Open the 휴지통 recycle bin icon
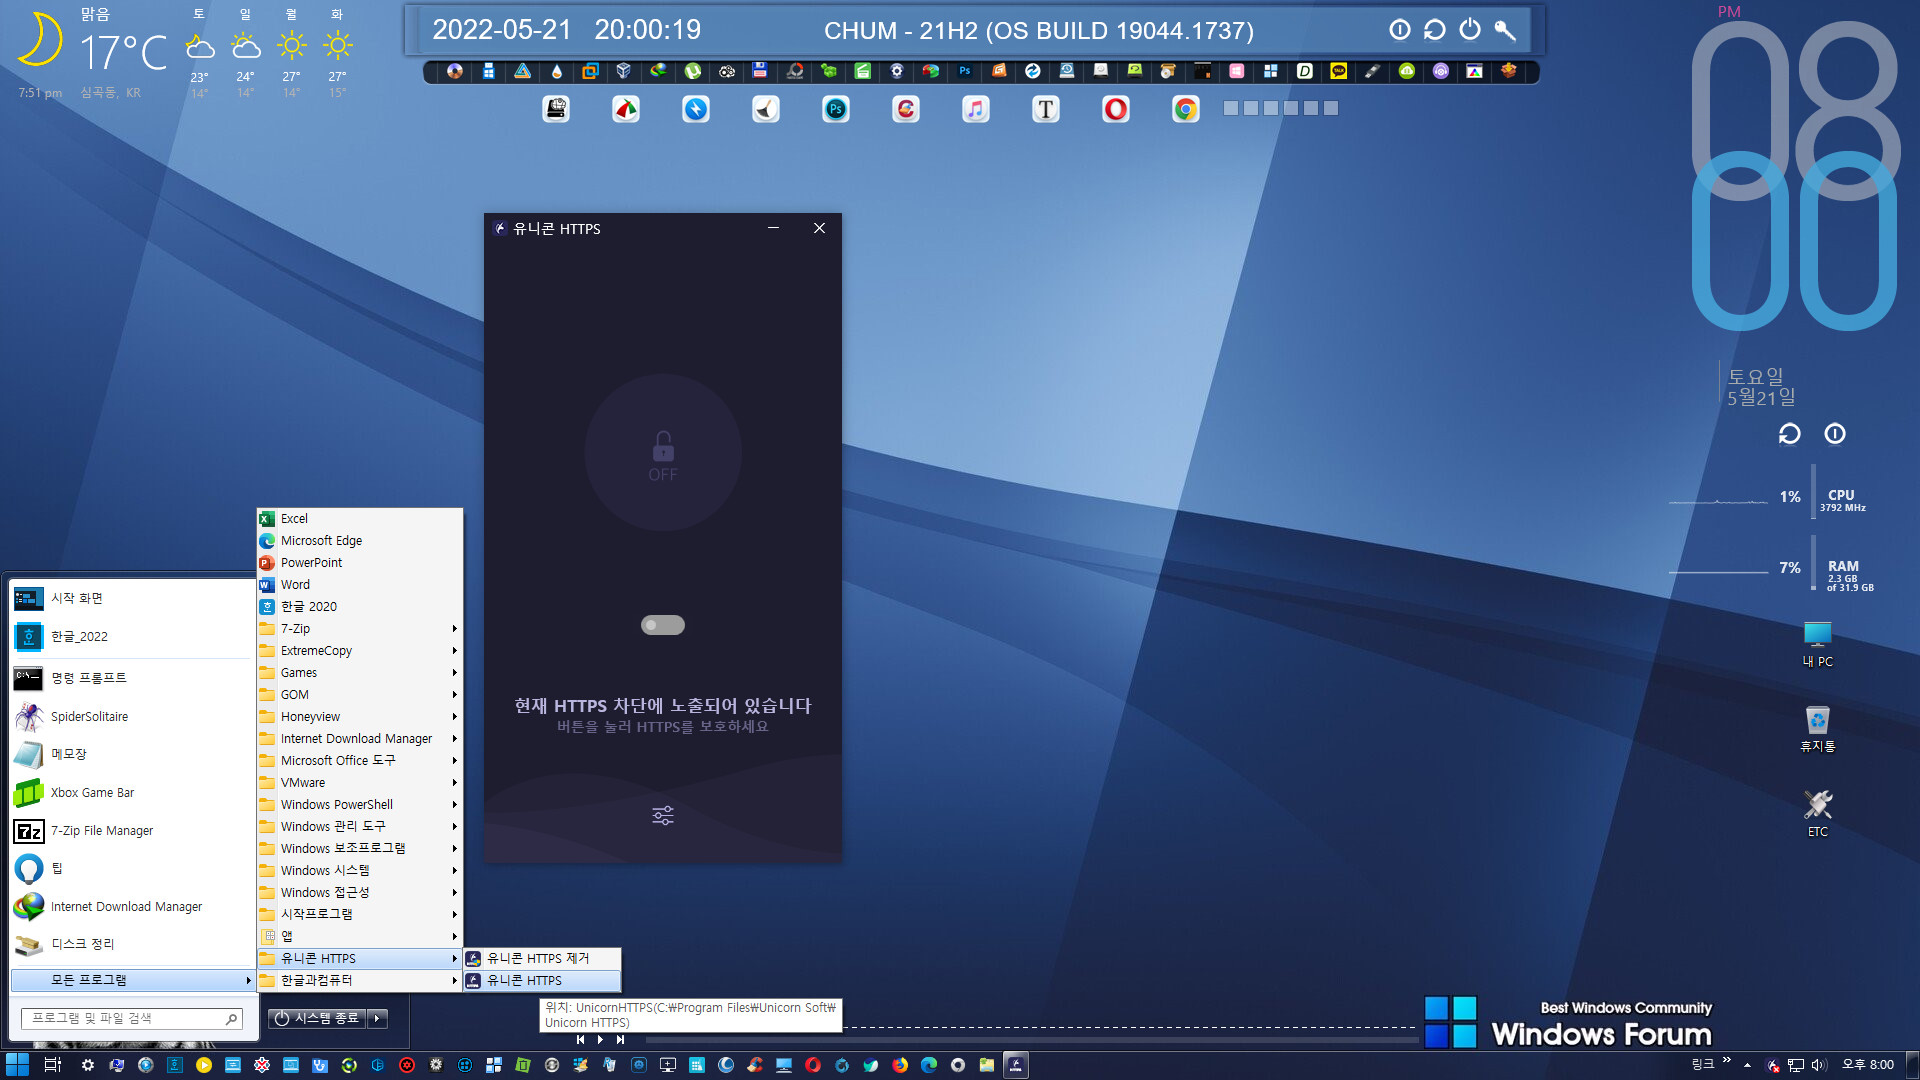The width and height of the screenshot is (1920, 1080). pos(1817,728)
